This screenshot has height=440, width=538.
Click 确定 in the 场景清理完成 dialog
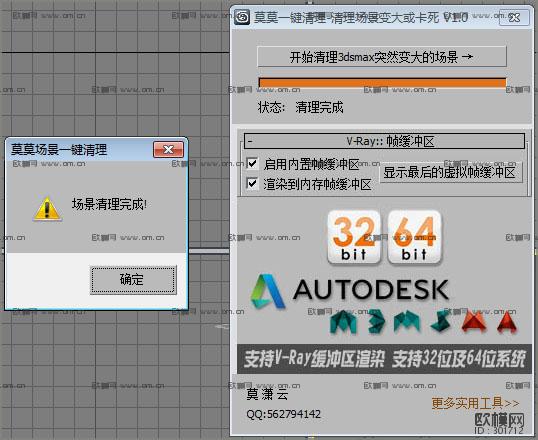click(x=133, y=279)
